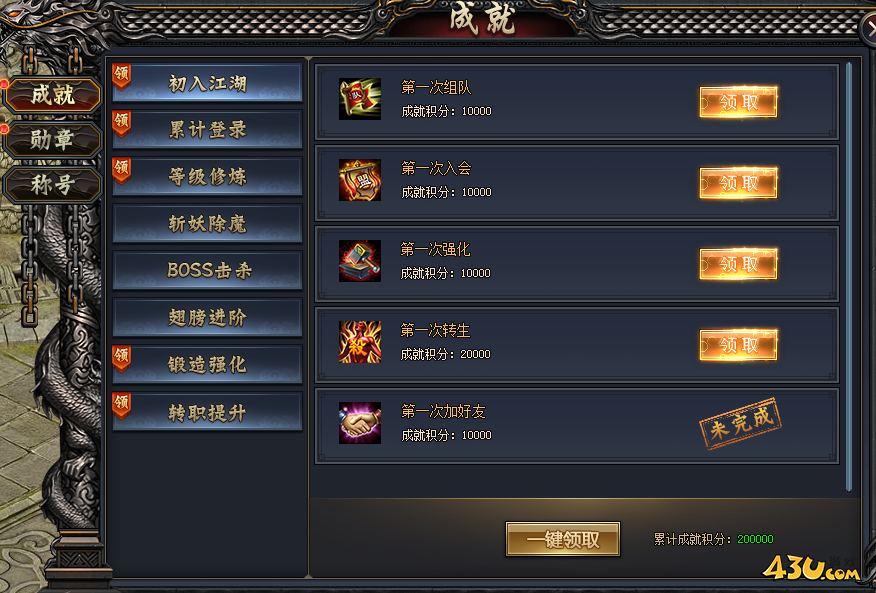The height and width of the screenshot is (593, 876).
Task: Click the 未完成 stamp on 第一次加好友
Action: pos(740,423)
